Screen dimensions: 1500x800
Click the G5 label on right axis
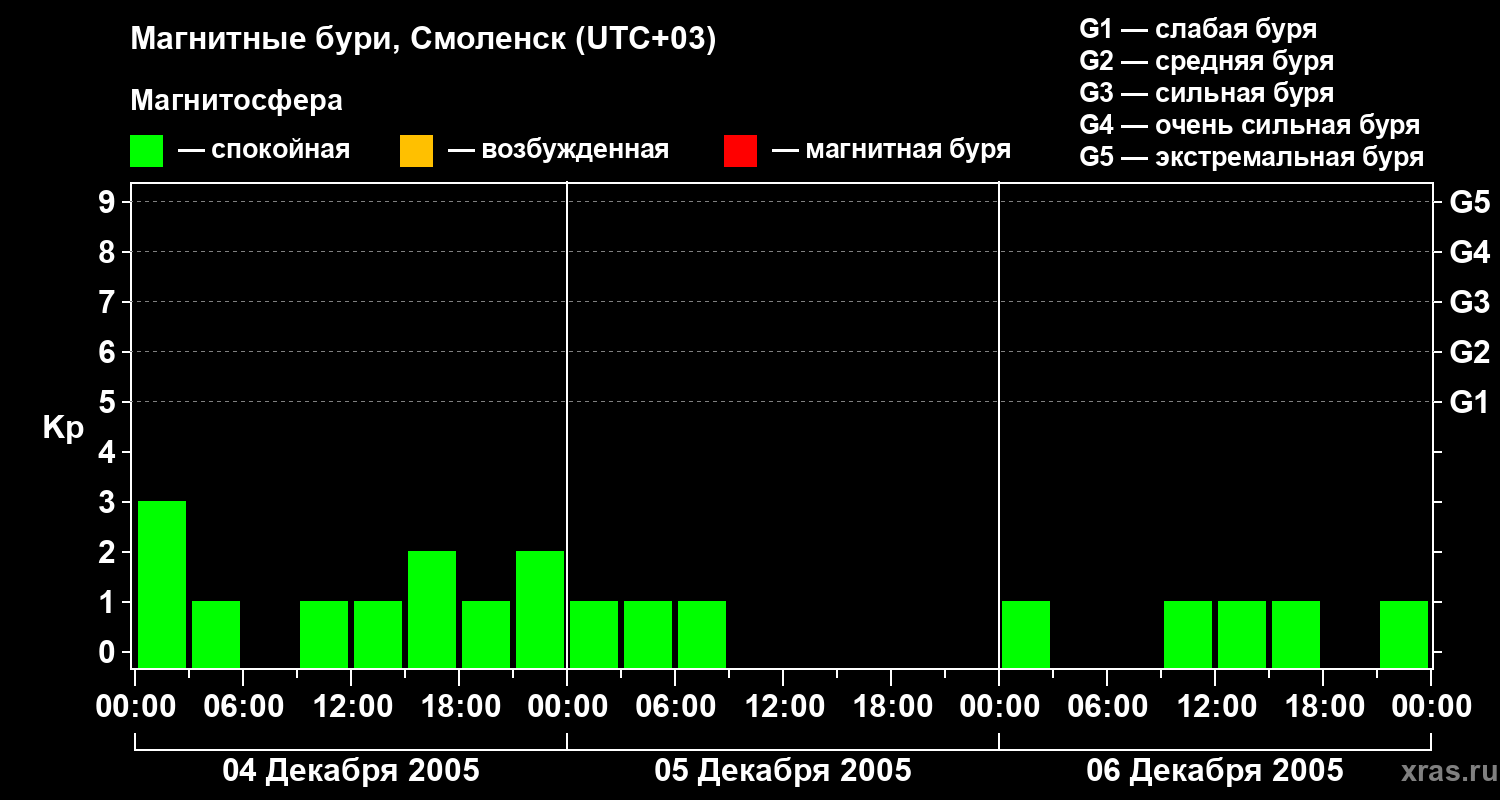1470,202
